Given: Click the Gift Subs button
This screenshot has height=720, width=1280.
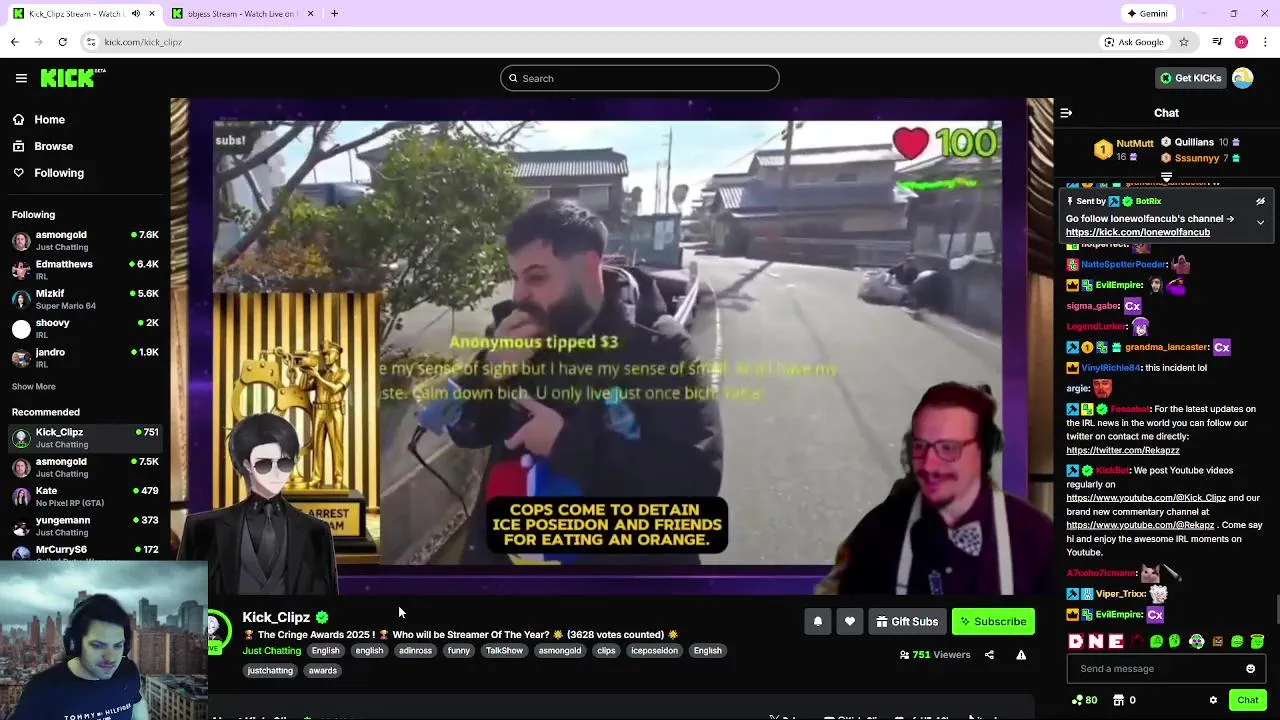Looking at the screenshot, I should tap(907, 622).
